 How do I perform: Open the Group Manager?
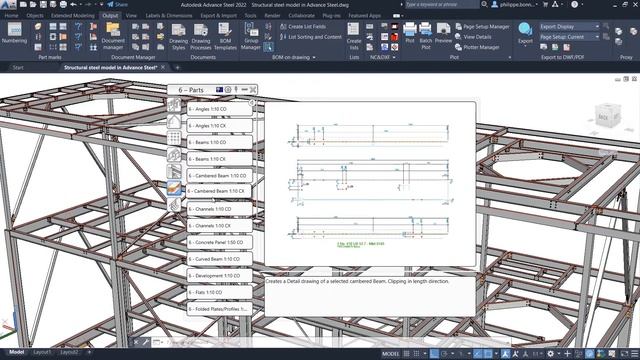[251, 36]
